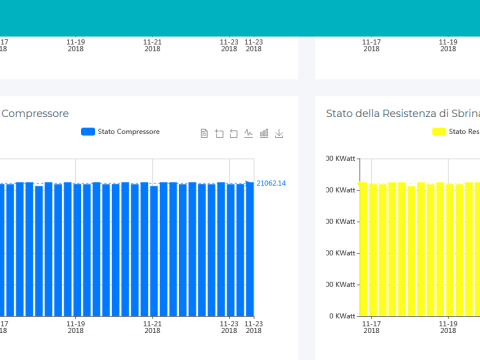Click the blue bar at 11-19 tick
Screen dimensions: 480x360
tap(77, 250)
